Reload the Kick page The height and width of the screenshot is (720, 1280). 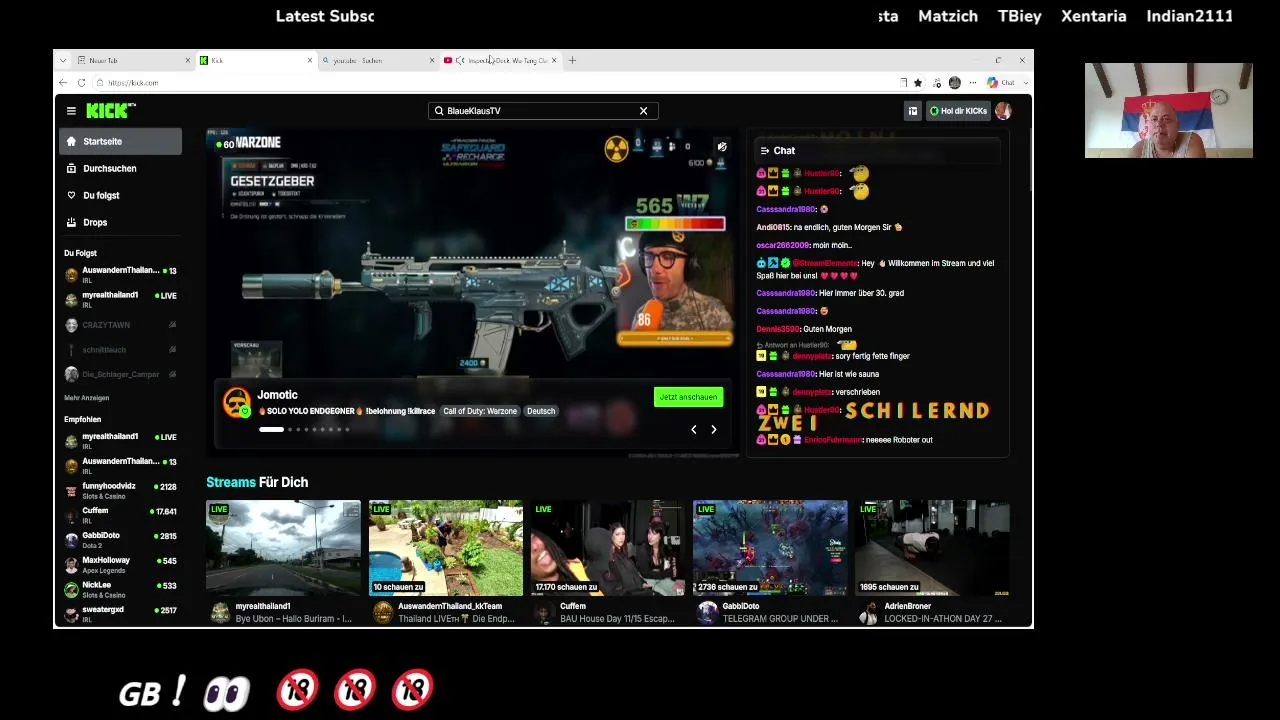[81, 83]
